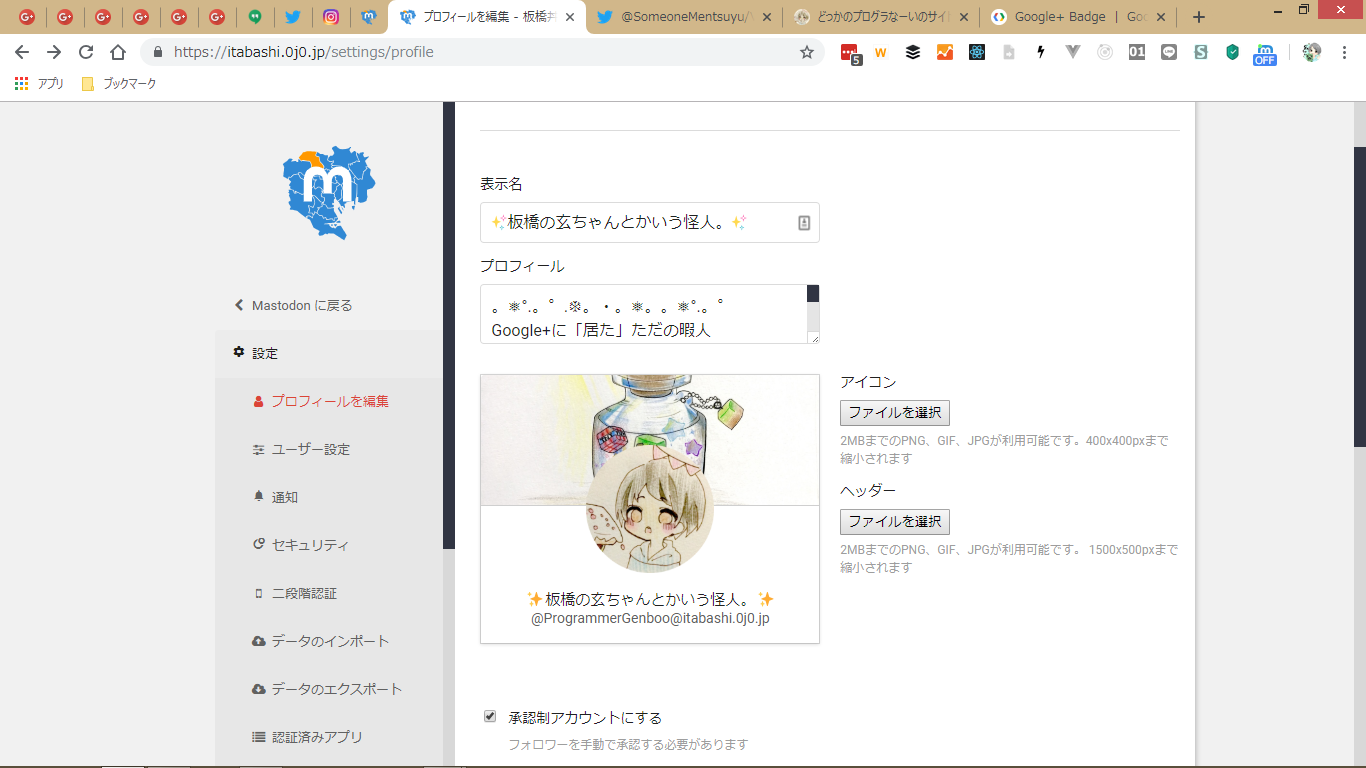The height and width of the screenshot is (768, 1366).
Task: Bookmark this page with the star icon
Action: 807,52
